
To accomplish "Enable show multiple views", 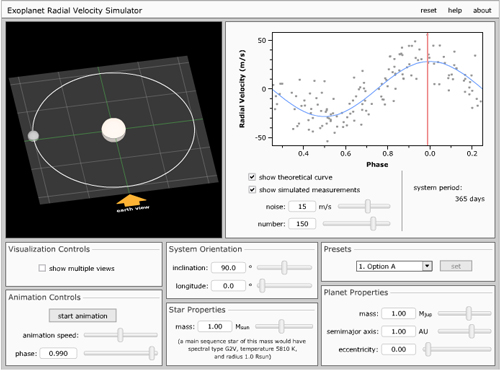I will point(42,268).
